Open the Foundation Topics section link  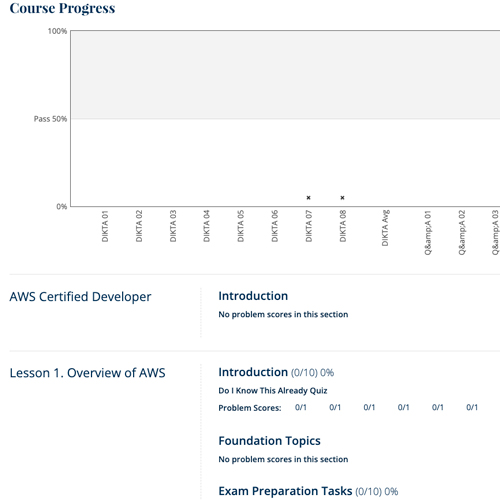[269, 441]
